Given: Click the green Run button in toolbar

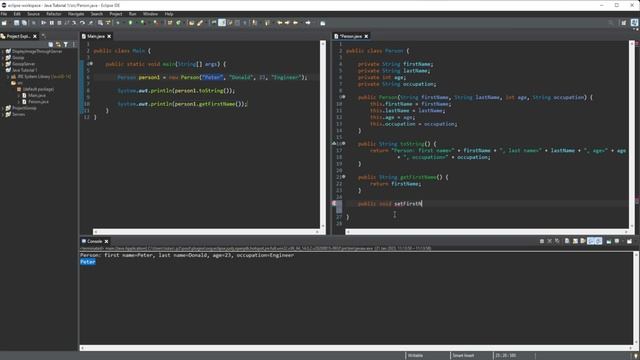Looking at the screenshot, I should click(x=131, y=23).
